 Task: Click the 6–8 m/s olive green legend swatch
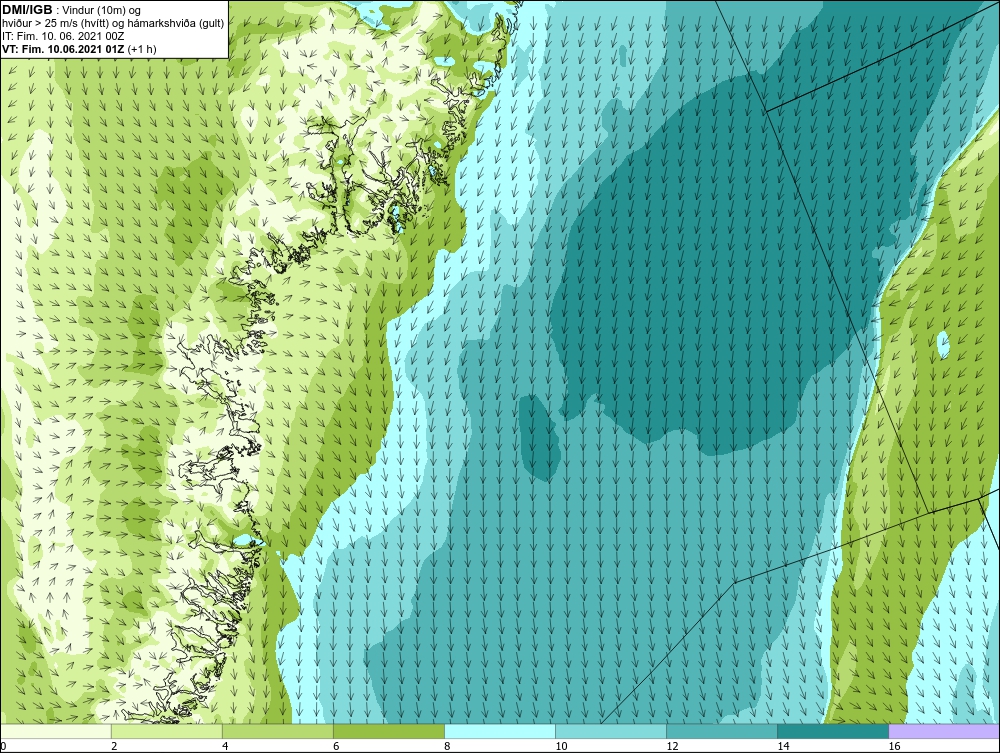(x=389, y=731)
